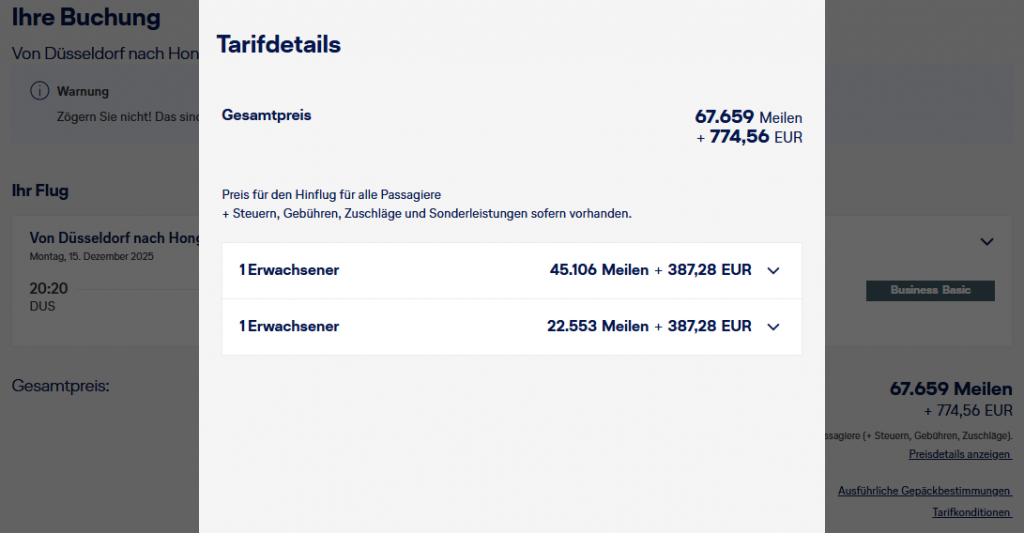The height and width of the screenshot is (533, 1024).
Task: Expand the 45.106 Meilen adult fare row
Action: pos(772,270)
